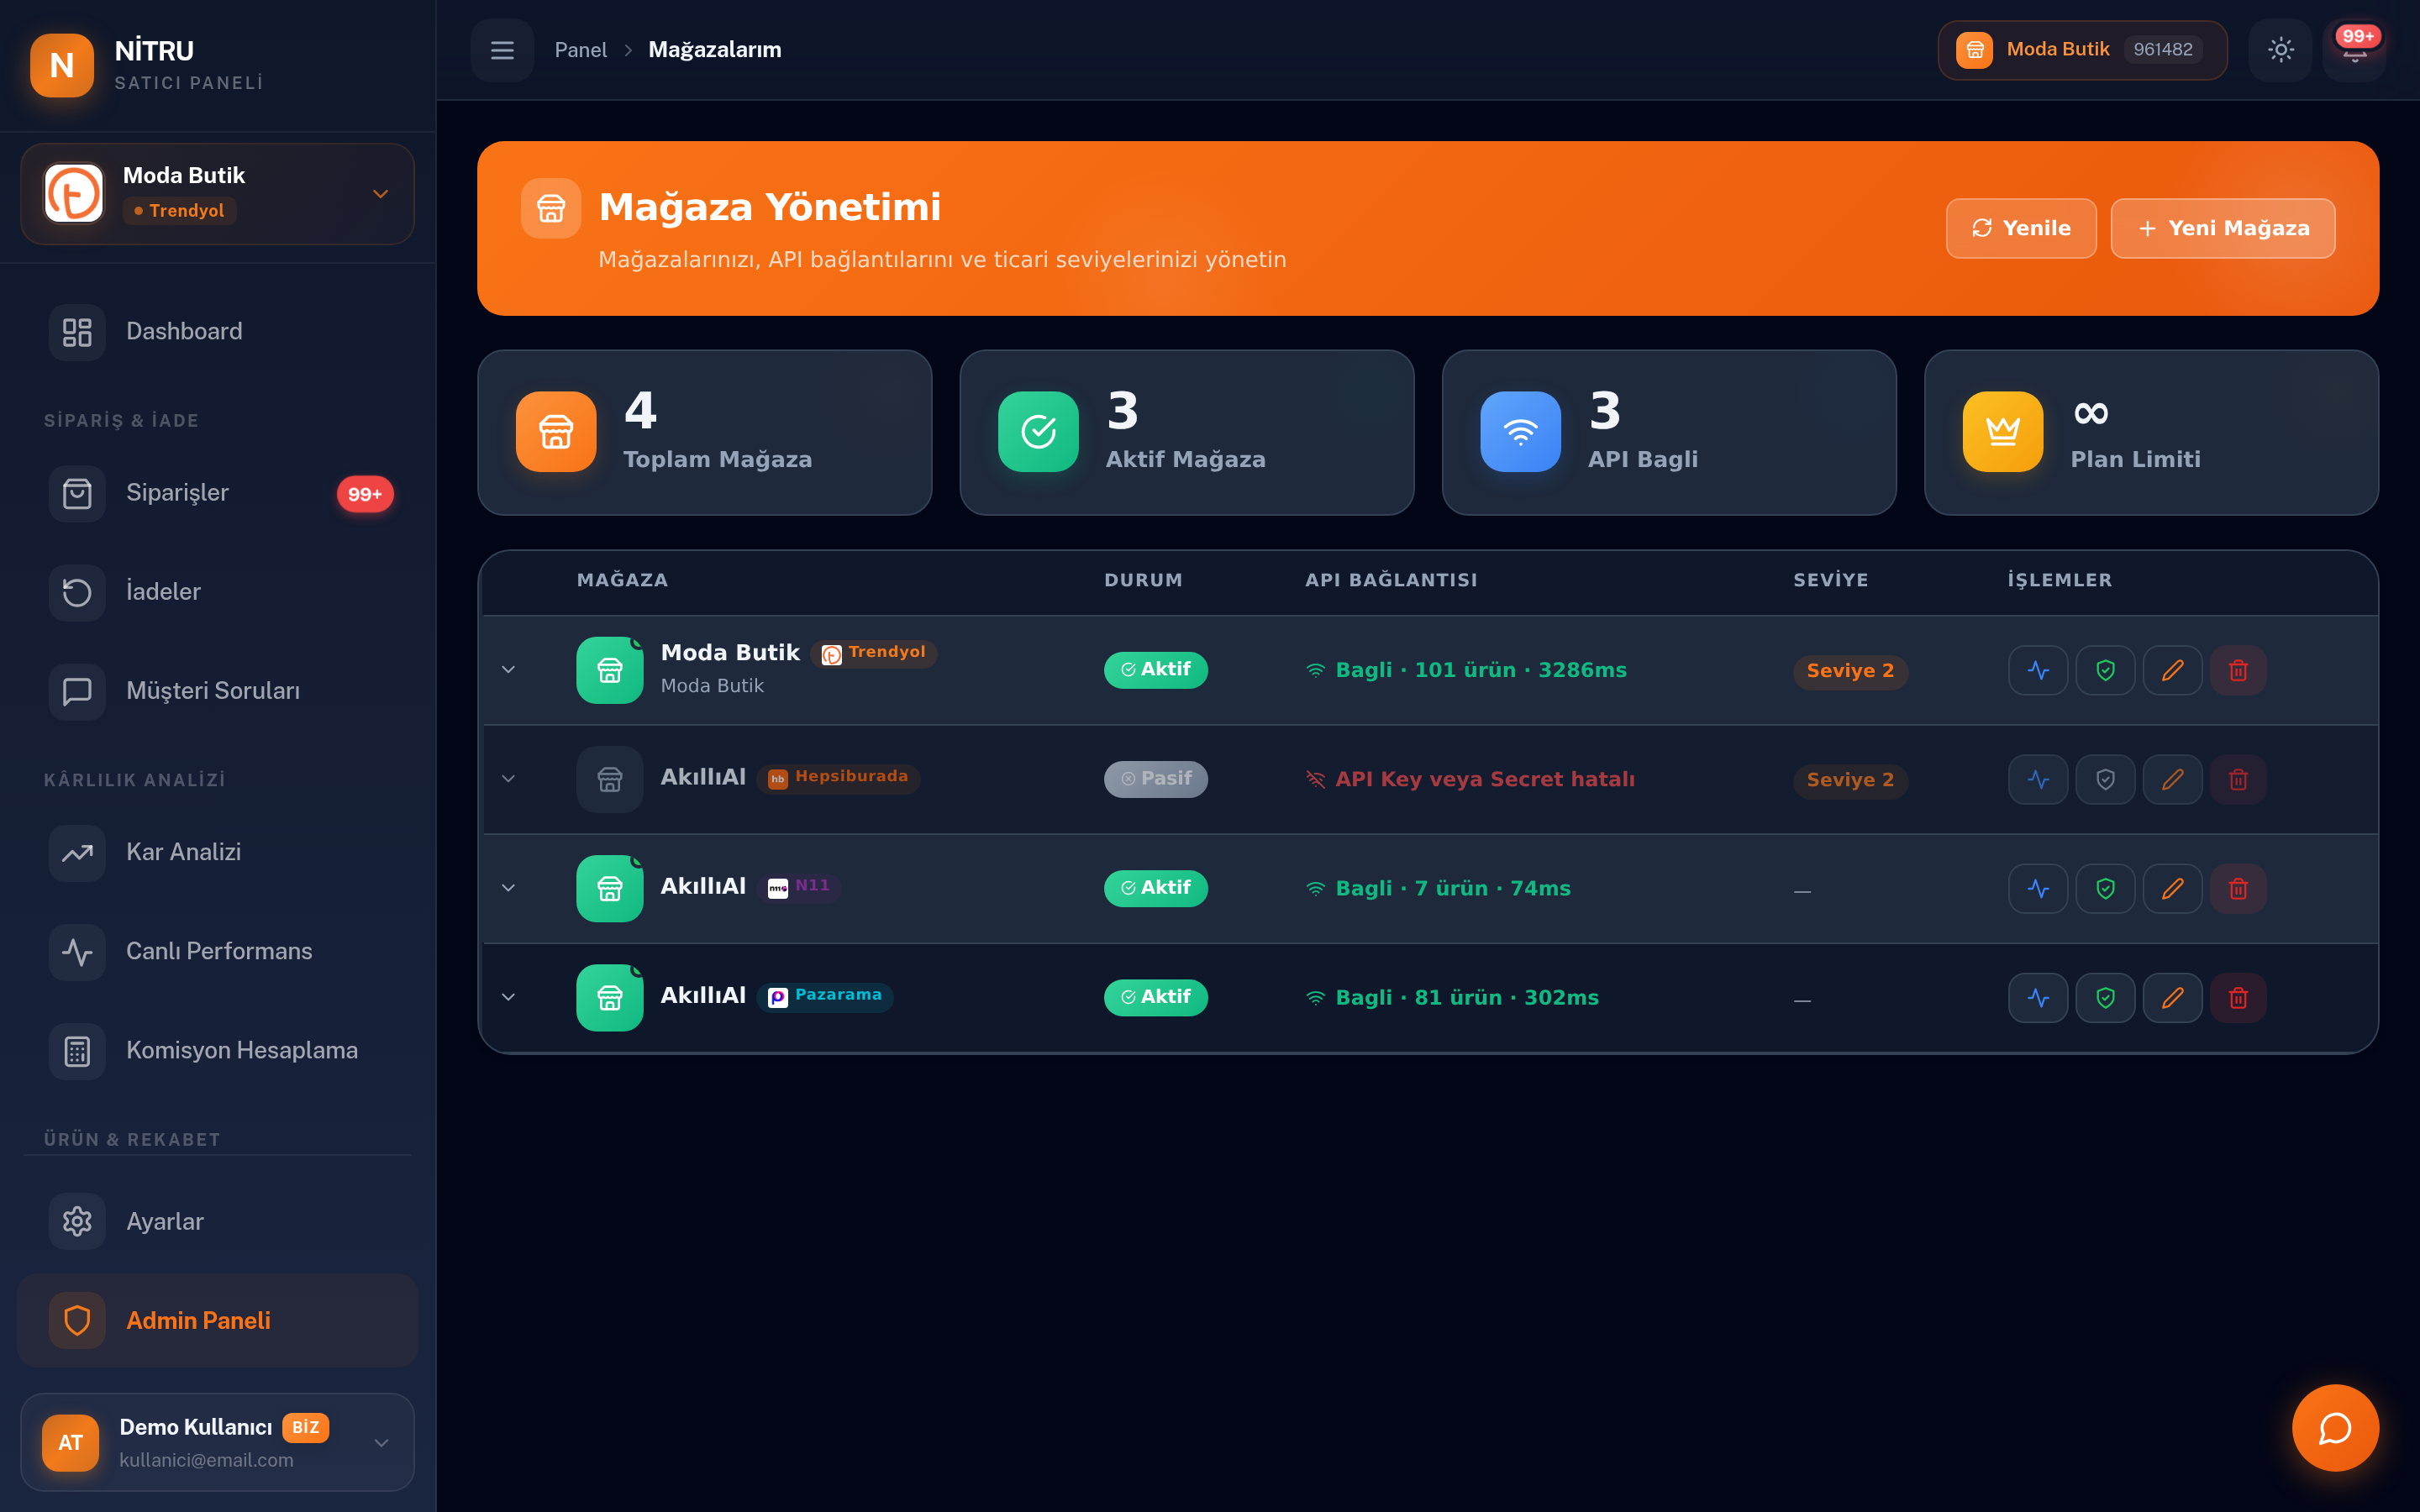Test connection for Moda Butik Trendyol row
2420x1512 pixels.
point(2038,670)
